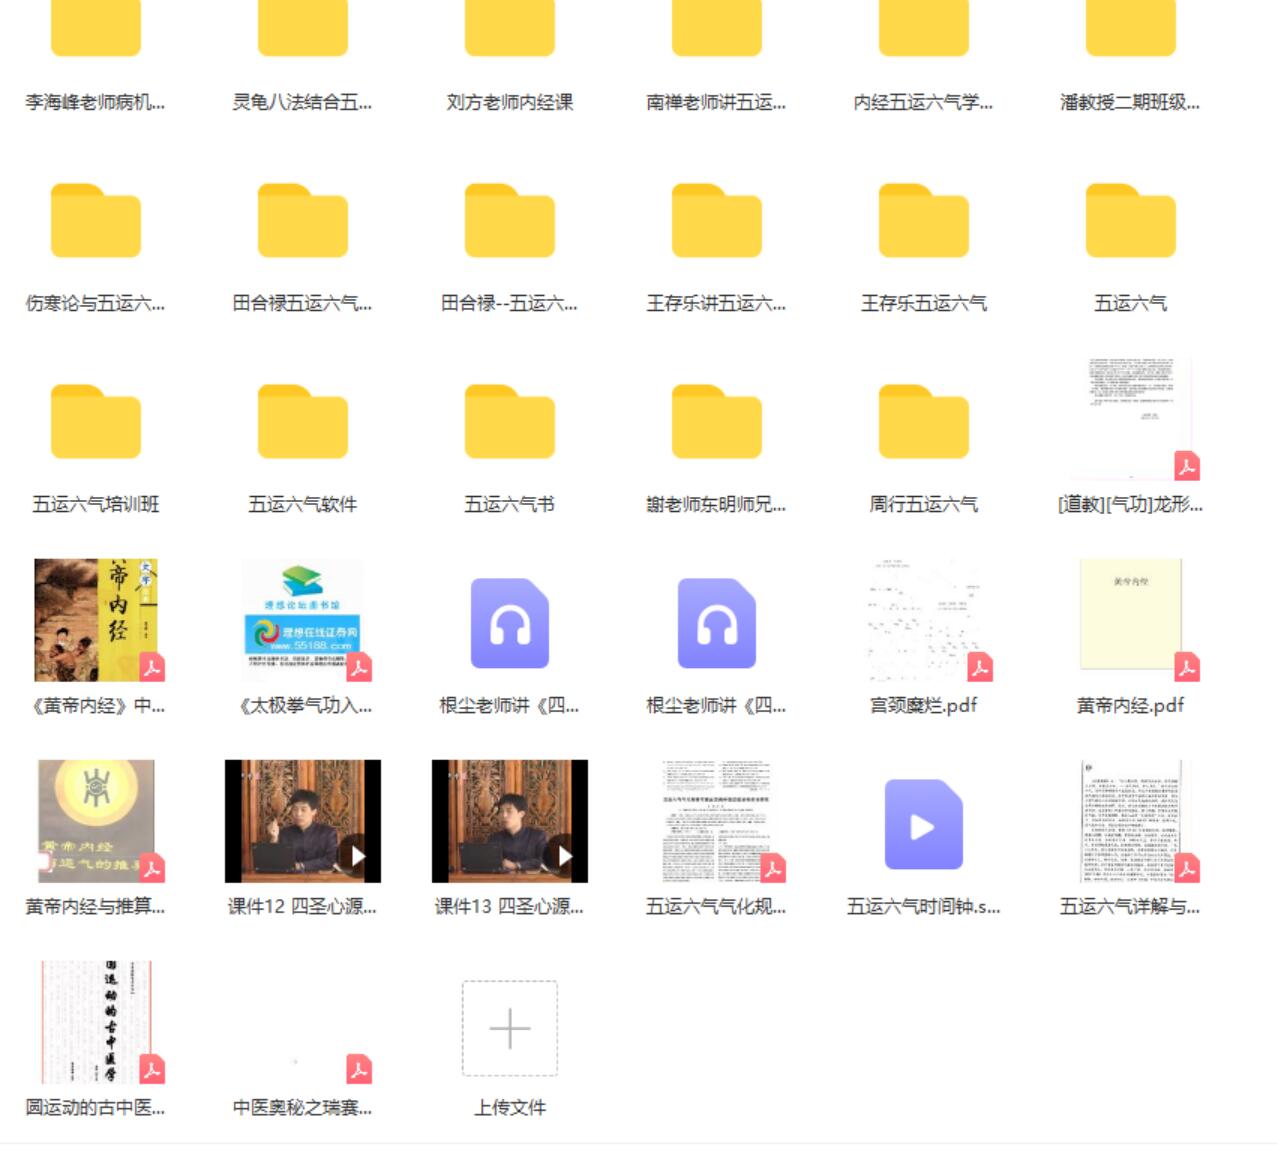This screenshot has width=1277, height=1156.
Task: Open the 宫颈糜烂.pdf file
Action: click(x=923, y=620)
